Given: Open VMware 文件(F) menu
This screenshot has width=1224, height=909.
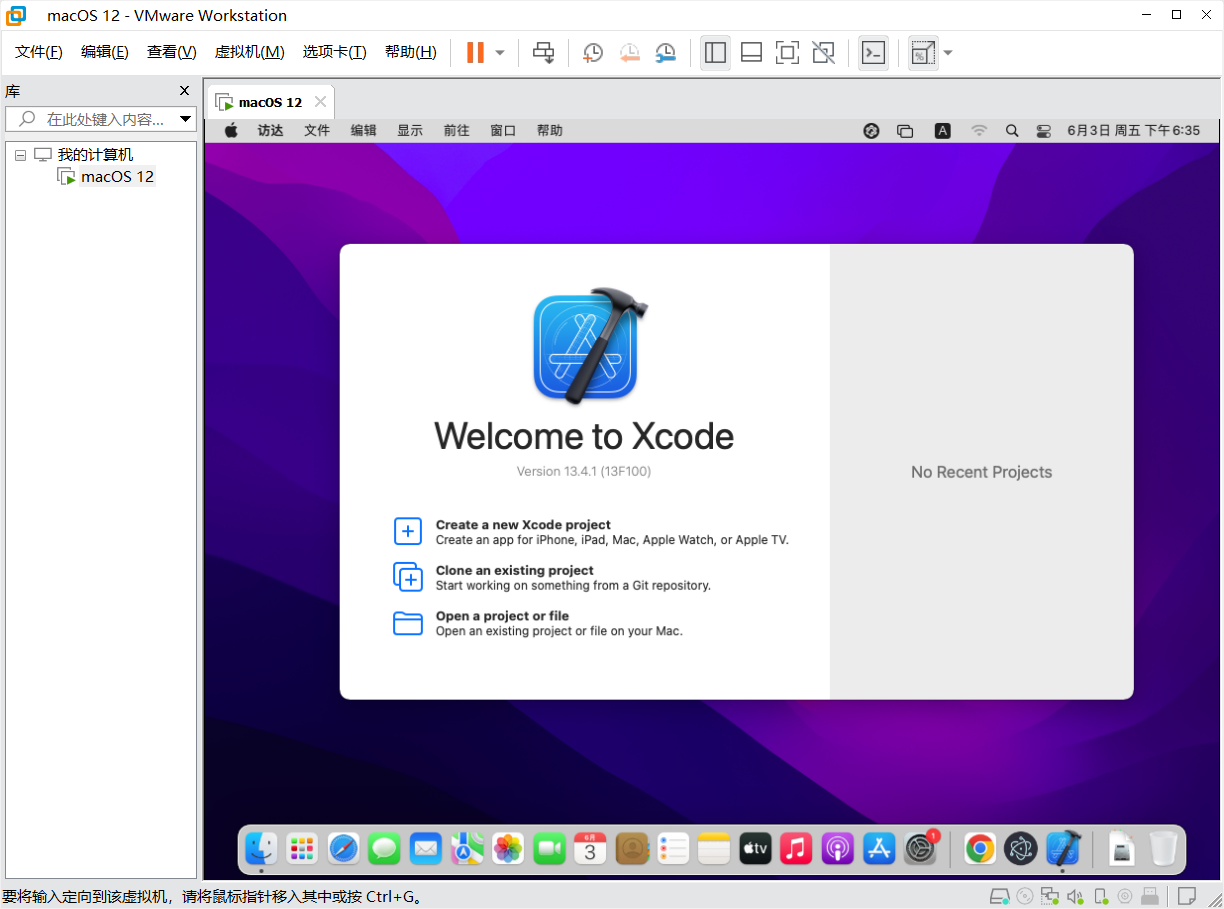Looking at the screenshot, I should (x=39, y=52).
